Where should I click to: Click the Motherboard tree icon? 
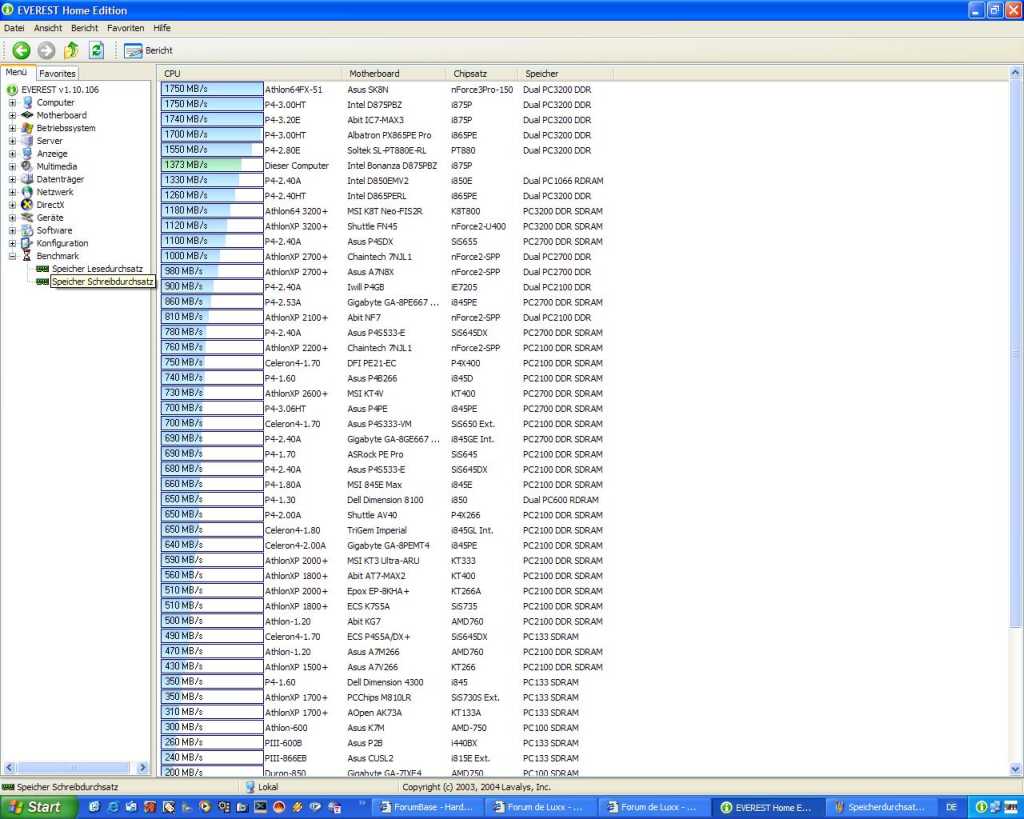point(27,115)
